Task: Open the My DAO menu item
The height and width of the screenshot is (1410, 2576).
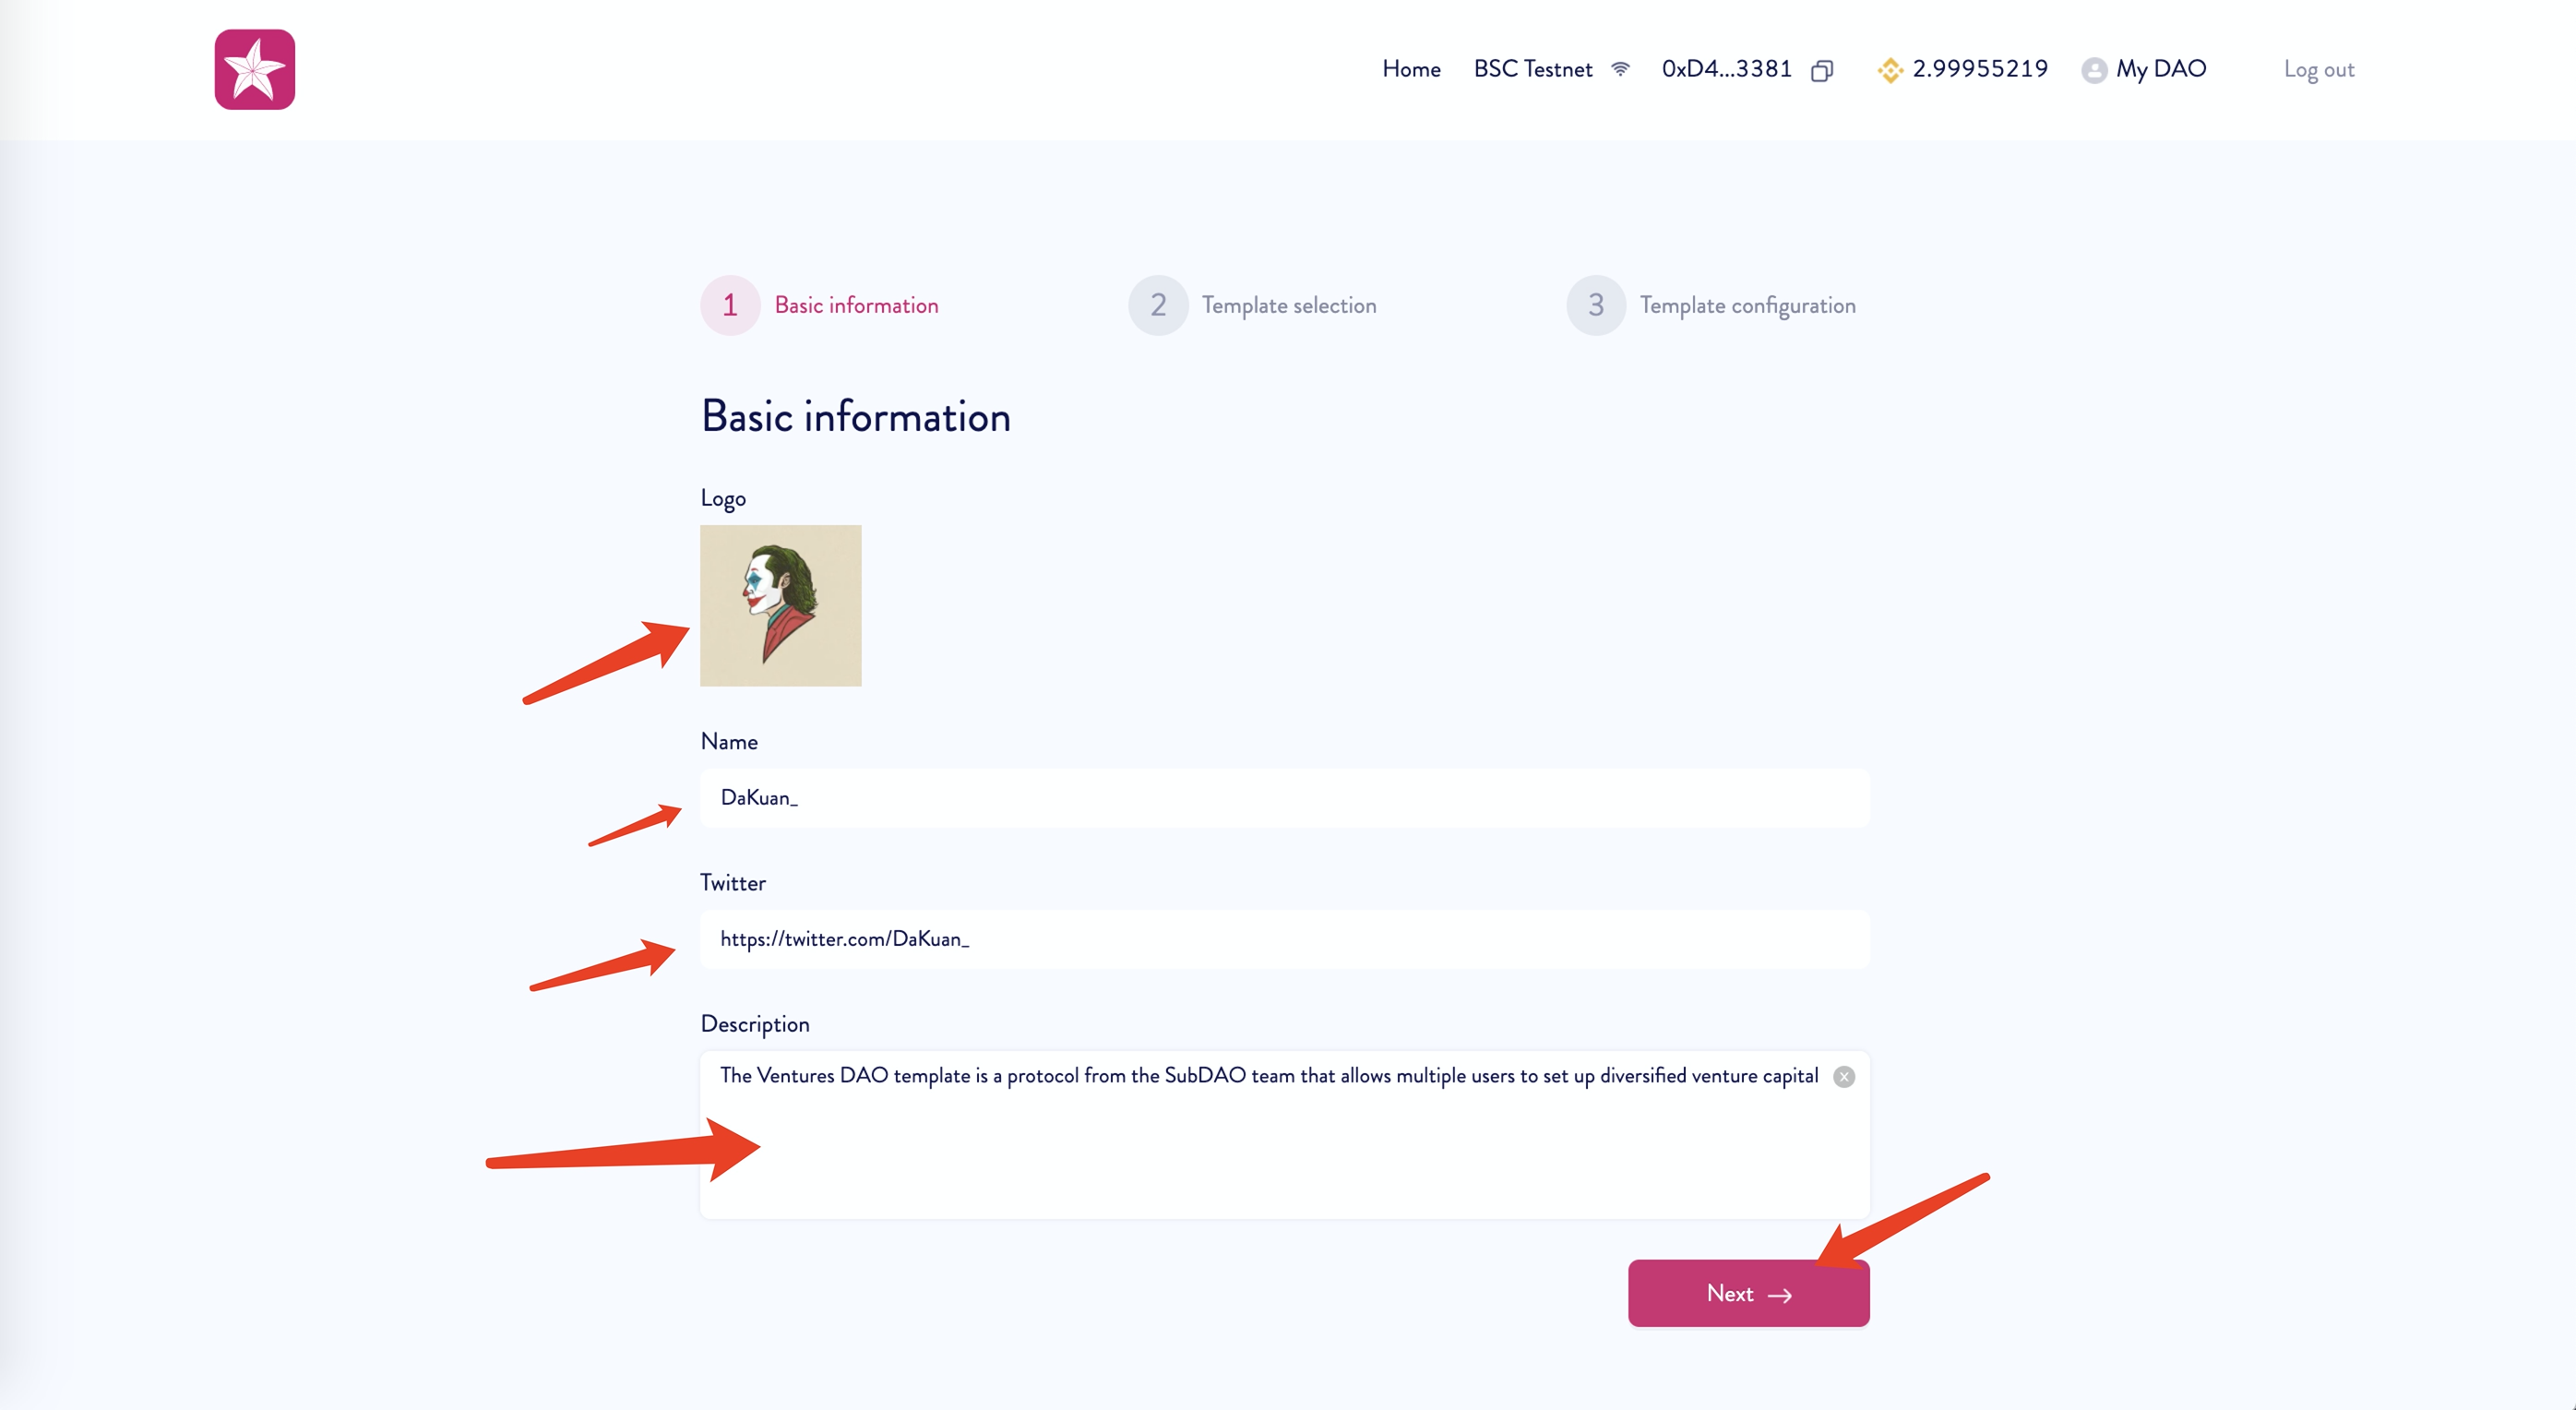Action: click(x=2160, y=69)
